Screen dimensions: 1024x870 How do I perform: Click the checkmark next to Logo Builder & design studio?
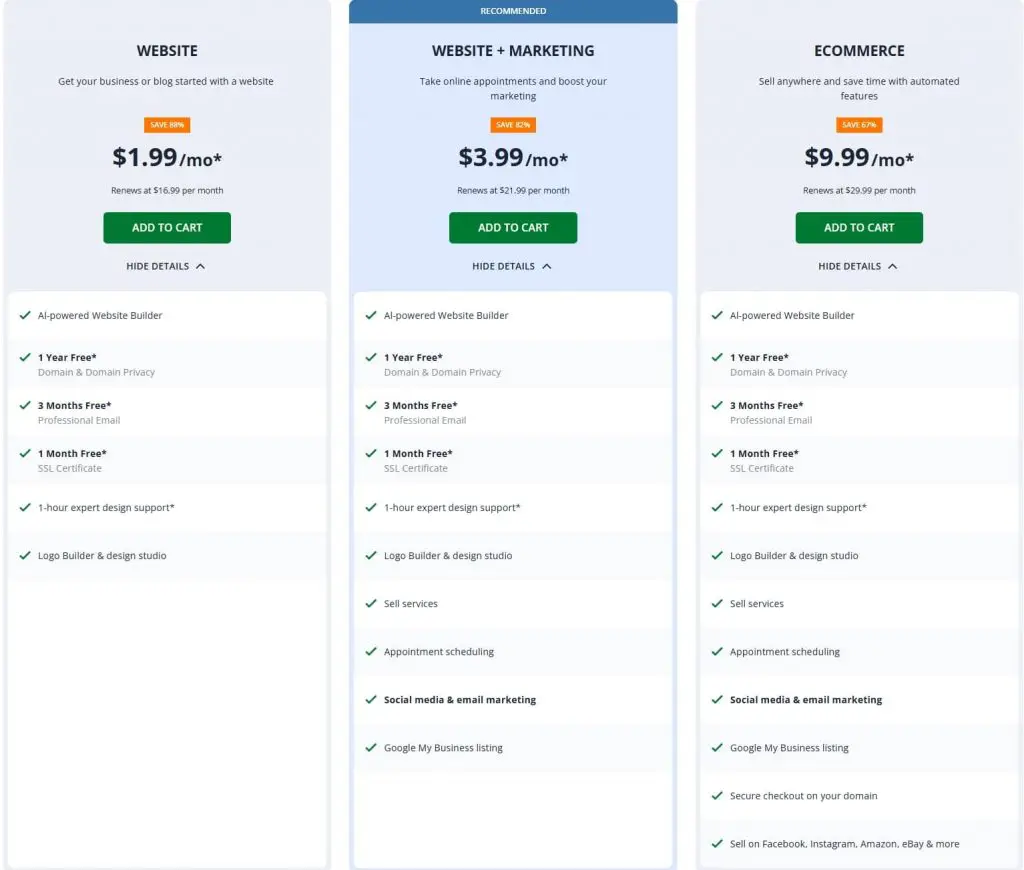click(25, 556)
